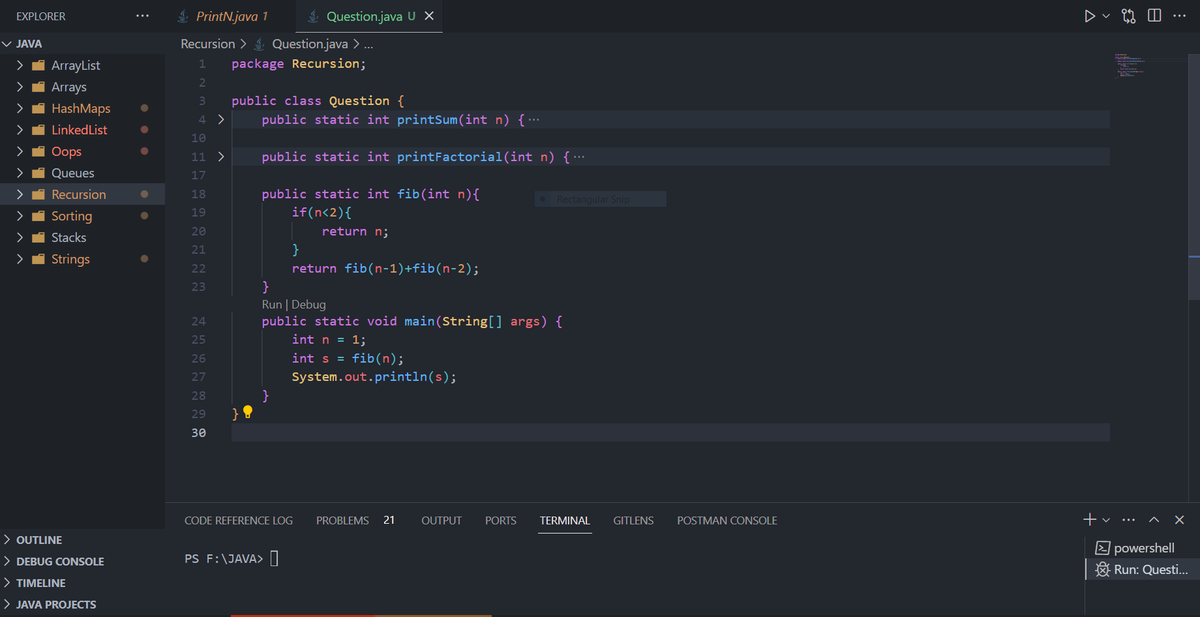This screenshot has width=1200, height=617.
Task: Click Recursion breadcrumb segment
Action: (207, 44)
